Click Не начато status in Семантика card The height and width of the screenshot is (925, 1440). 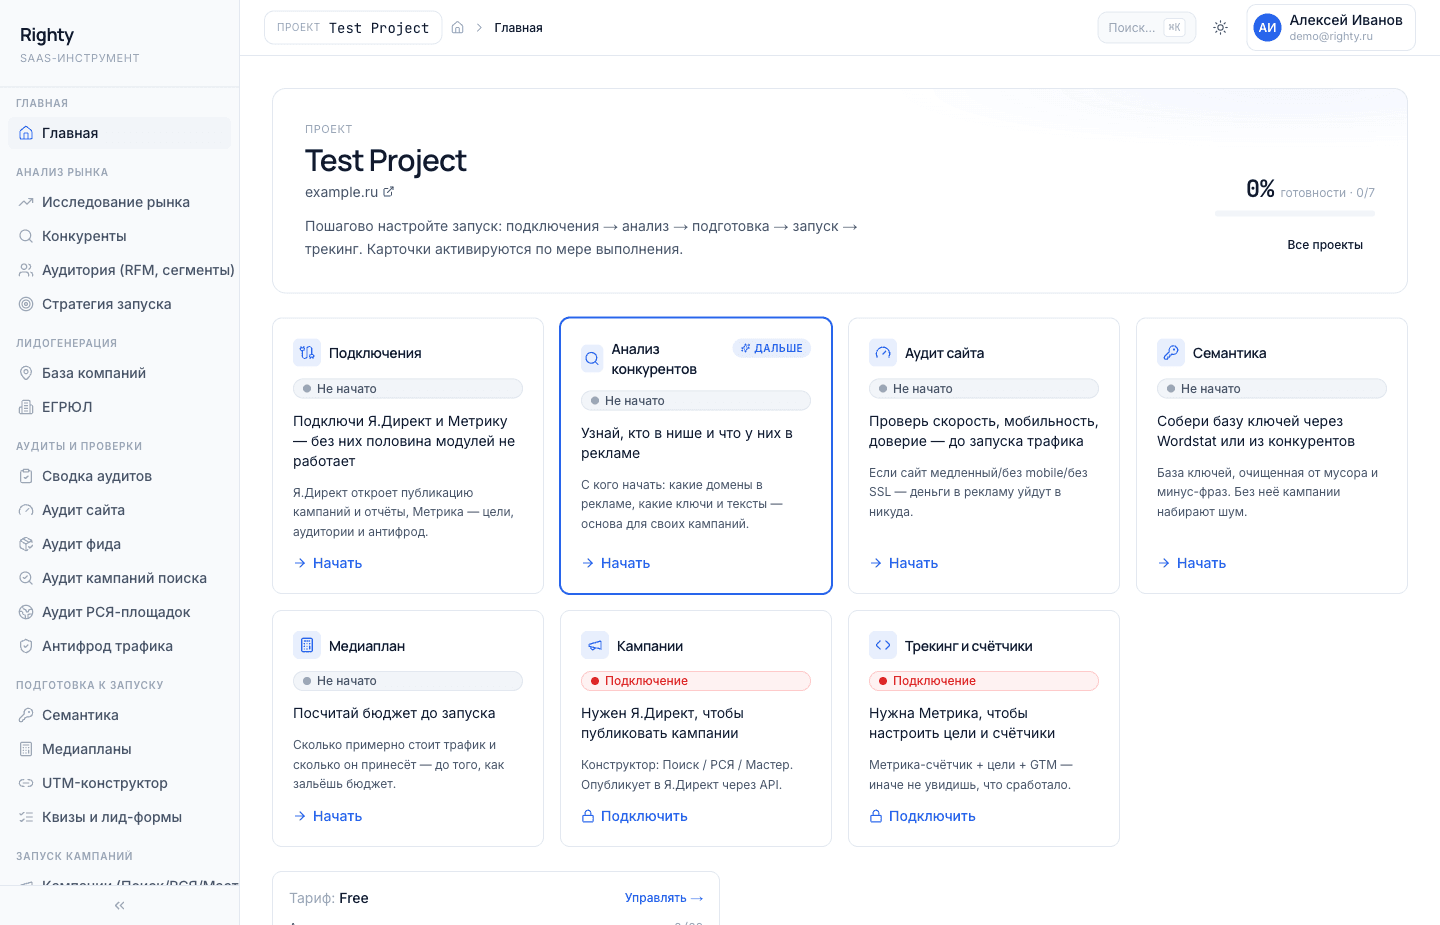[x=1272, y=389]
